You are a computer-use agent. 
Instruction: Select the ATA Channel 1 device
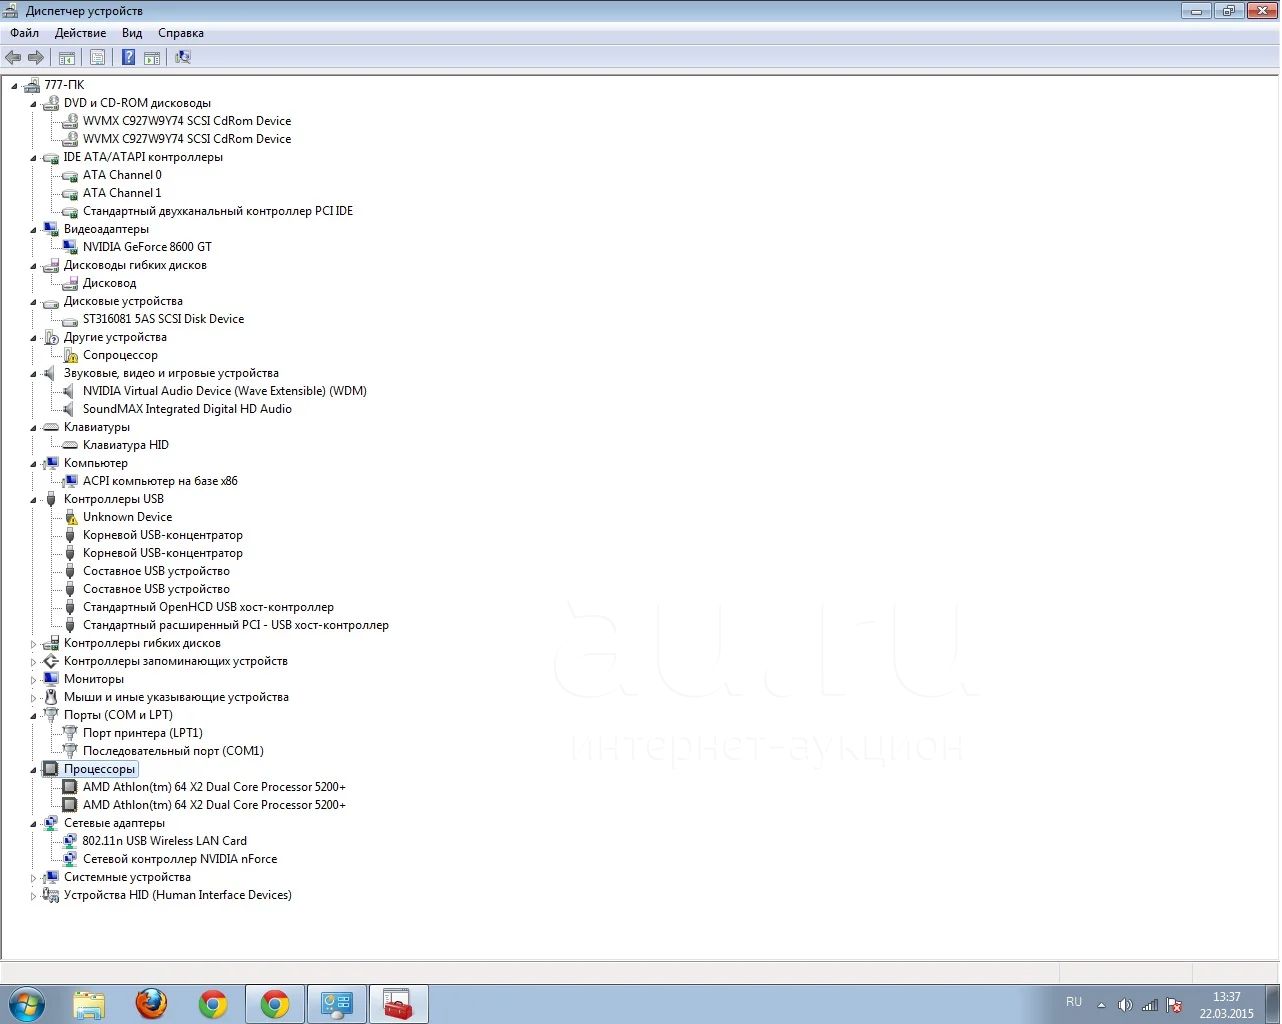click(x=122, y=193)
